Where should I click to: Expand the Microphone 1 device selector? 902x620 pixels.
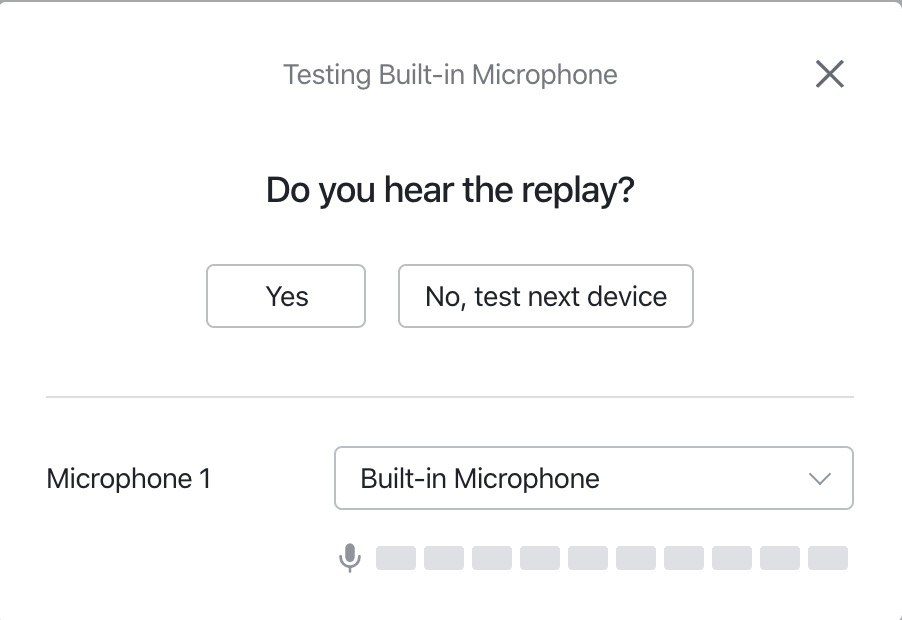click(x=594, y=478)
